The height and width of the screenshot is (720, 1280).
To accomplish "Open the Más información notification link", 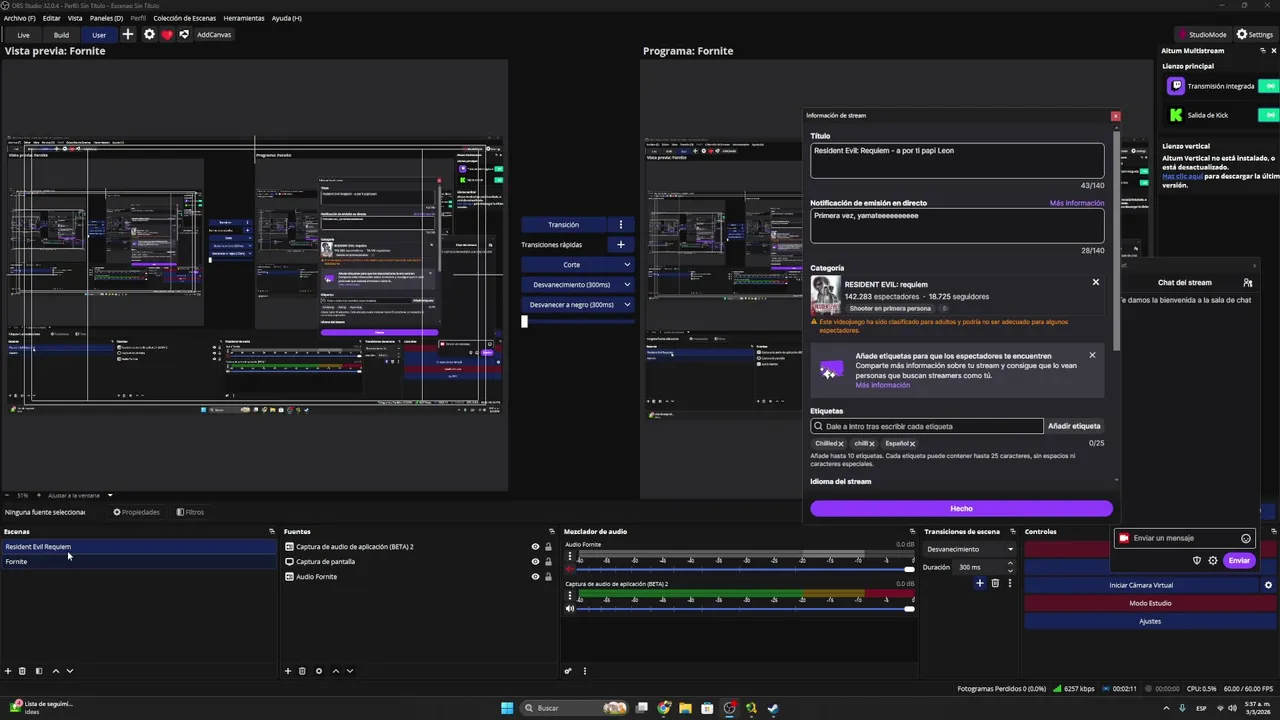I will tap(1077, 203).
